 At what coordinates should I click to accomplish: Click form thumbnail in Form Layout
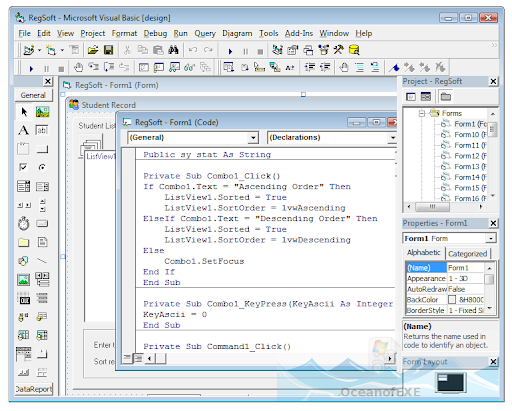451,383
